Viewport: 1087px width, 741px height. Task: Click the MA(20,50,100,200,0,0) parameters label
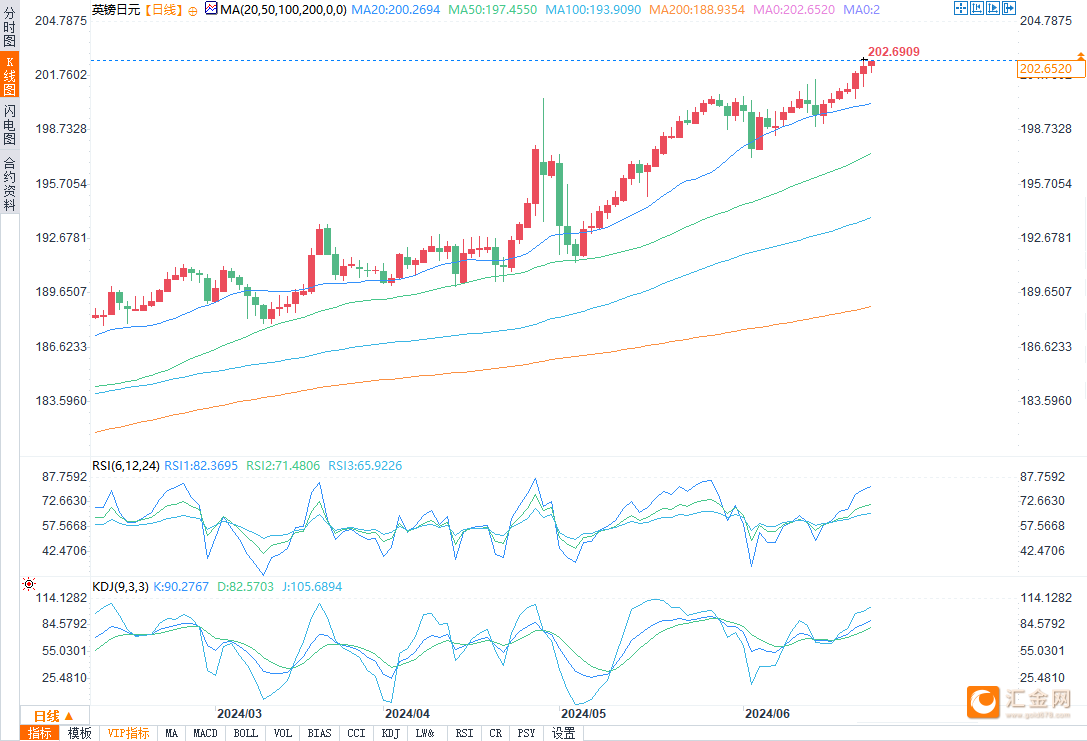pyautogui.click(x=283, y=10)
